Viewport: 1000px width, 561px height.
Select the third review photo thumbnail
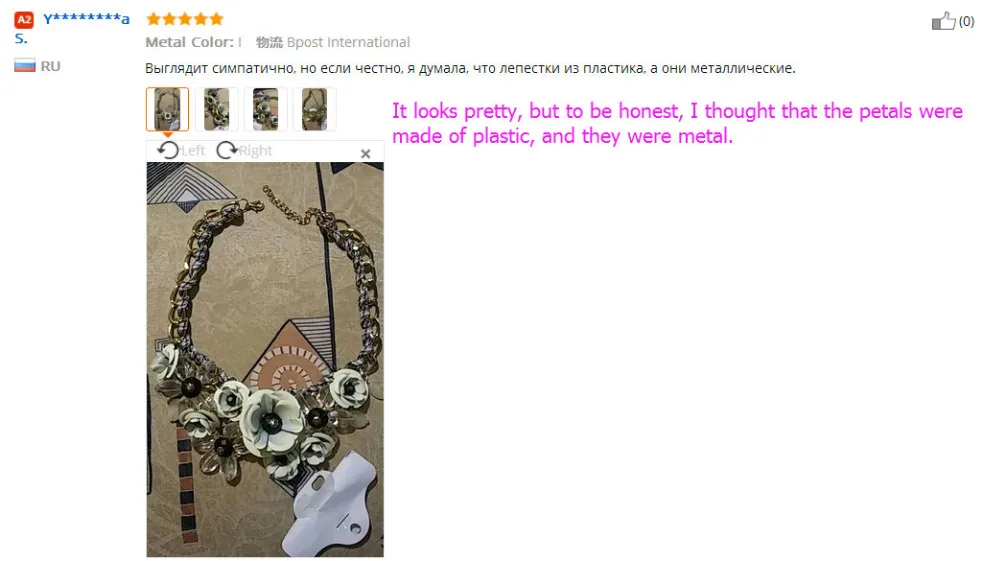tap(265, 109)
